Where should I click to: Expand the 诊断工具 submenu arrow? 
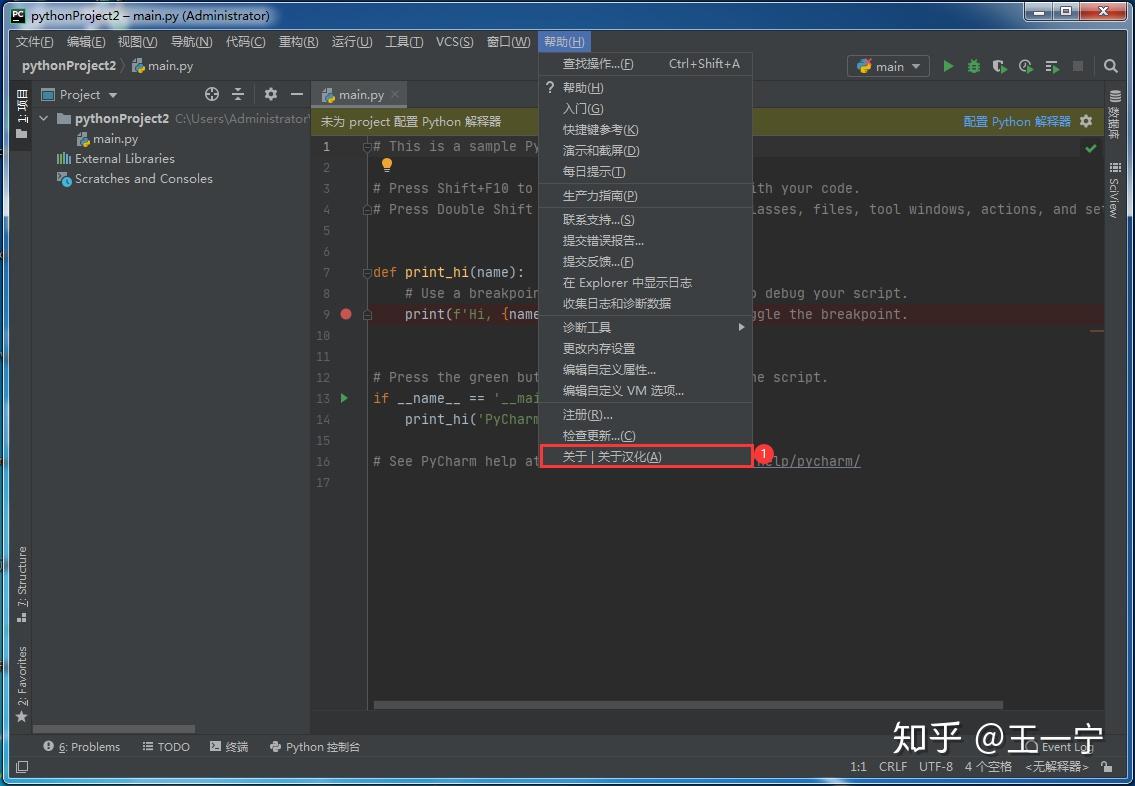(x=741, y=327)
